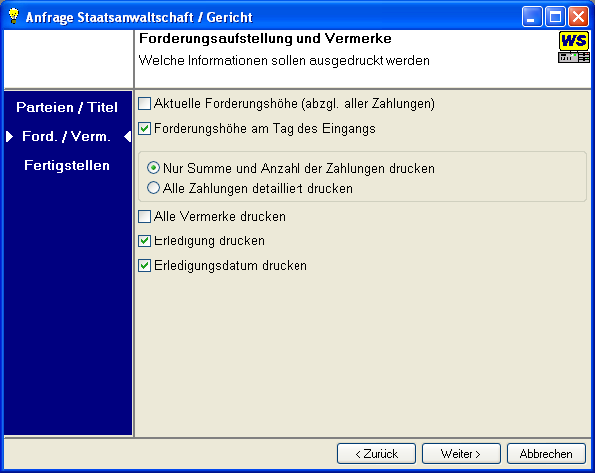Select Nur Summe und Anzahl der Zahlungen radio
Viewport: 595px width, 474px height.
coord(153,168)
